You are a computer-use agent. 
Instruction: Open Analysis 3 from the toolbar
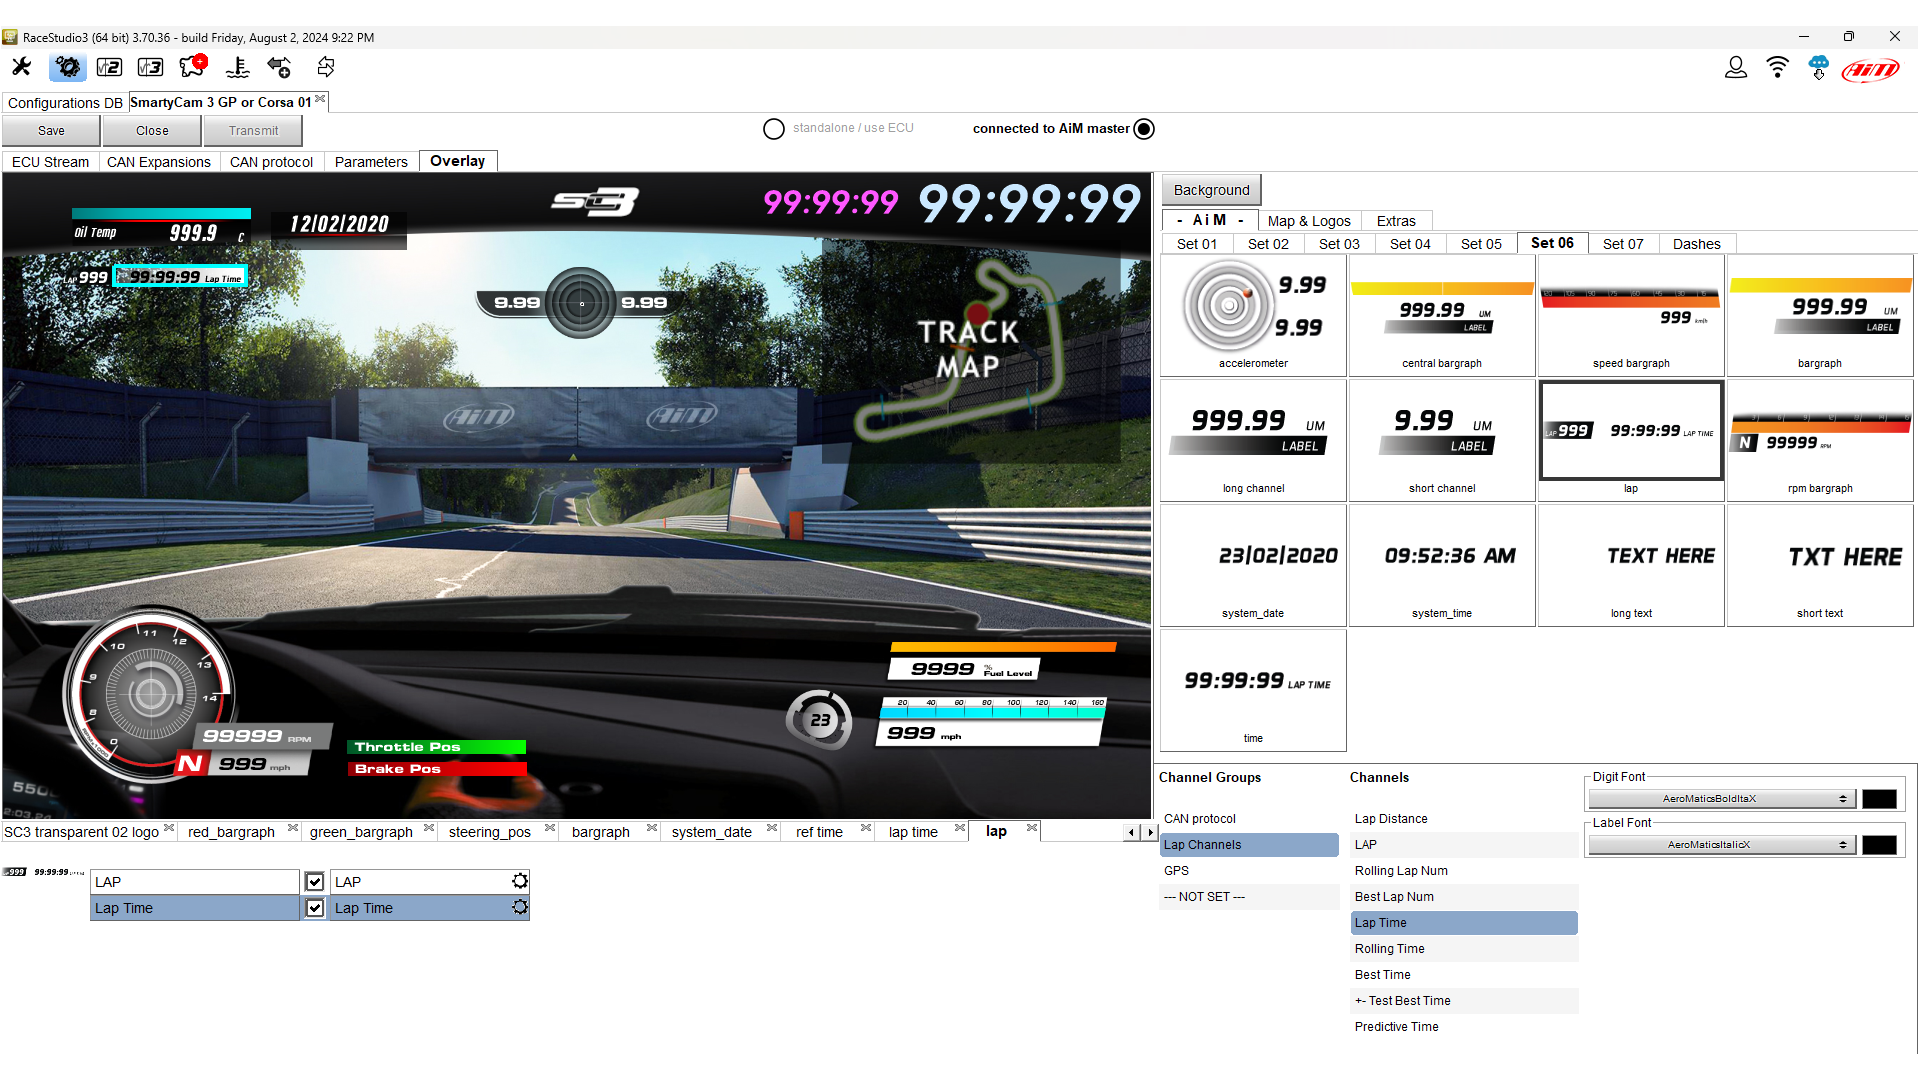(x=150, y=67)
